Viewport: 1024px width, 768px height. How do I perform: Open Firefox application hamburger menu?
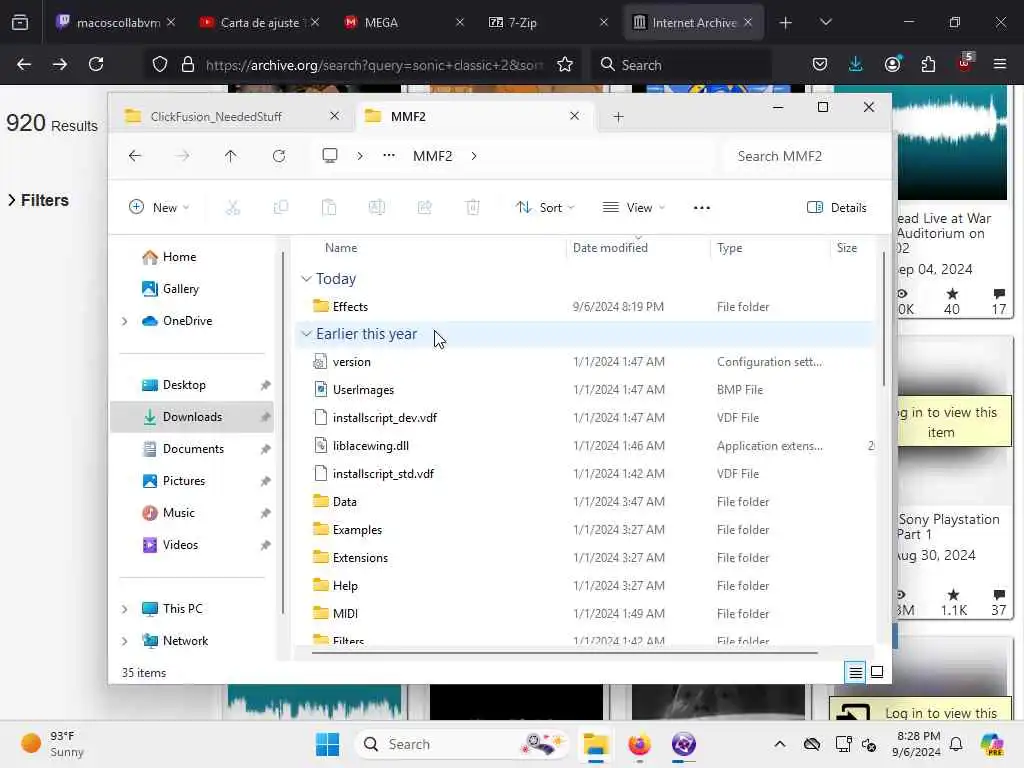click(x=999, y=65)
